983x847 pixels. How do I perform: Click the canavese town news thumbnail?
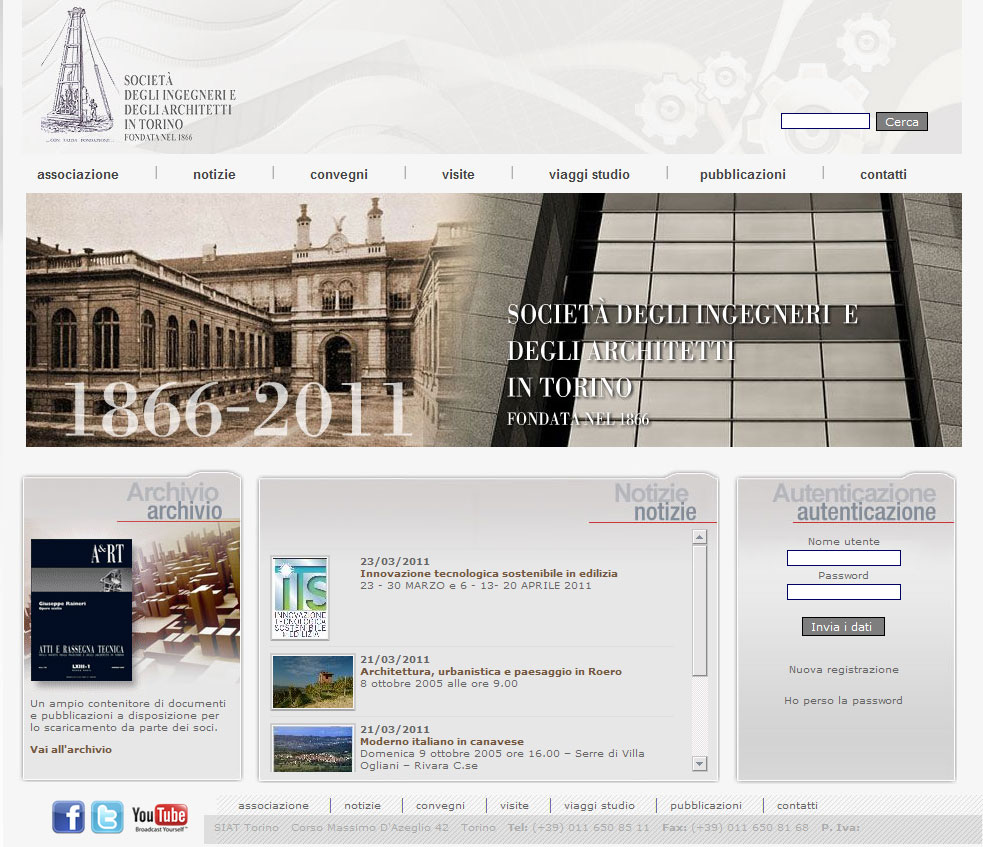click(313, 749)
